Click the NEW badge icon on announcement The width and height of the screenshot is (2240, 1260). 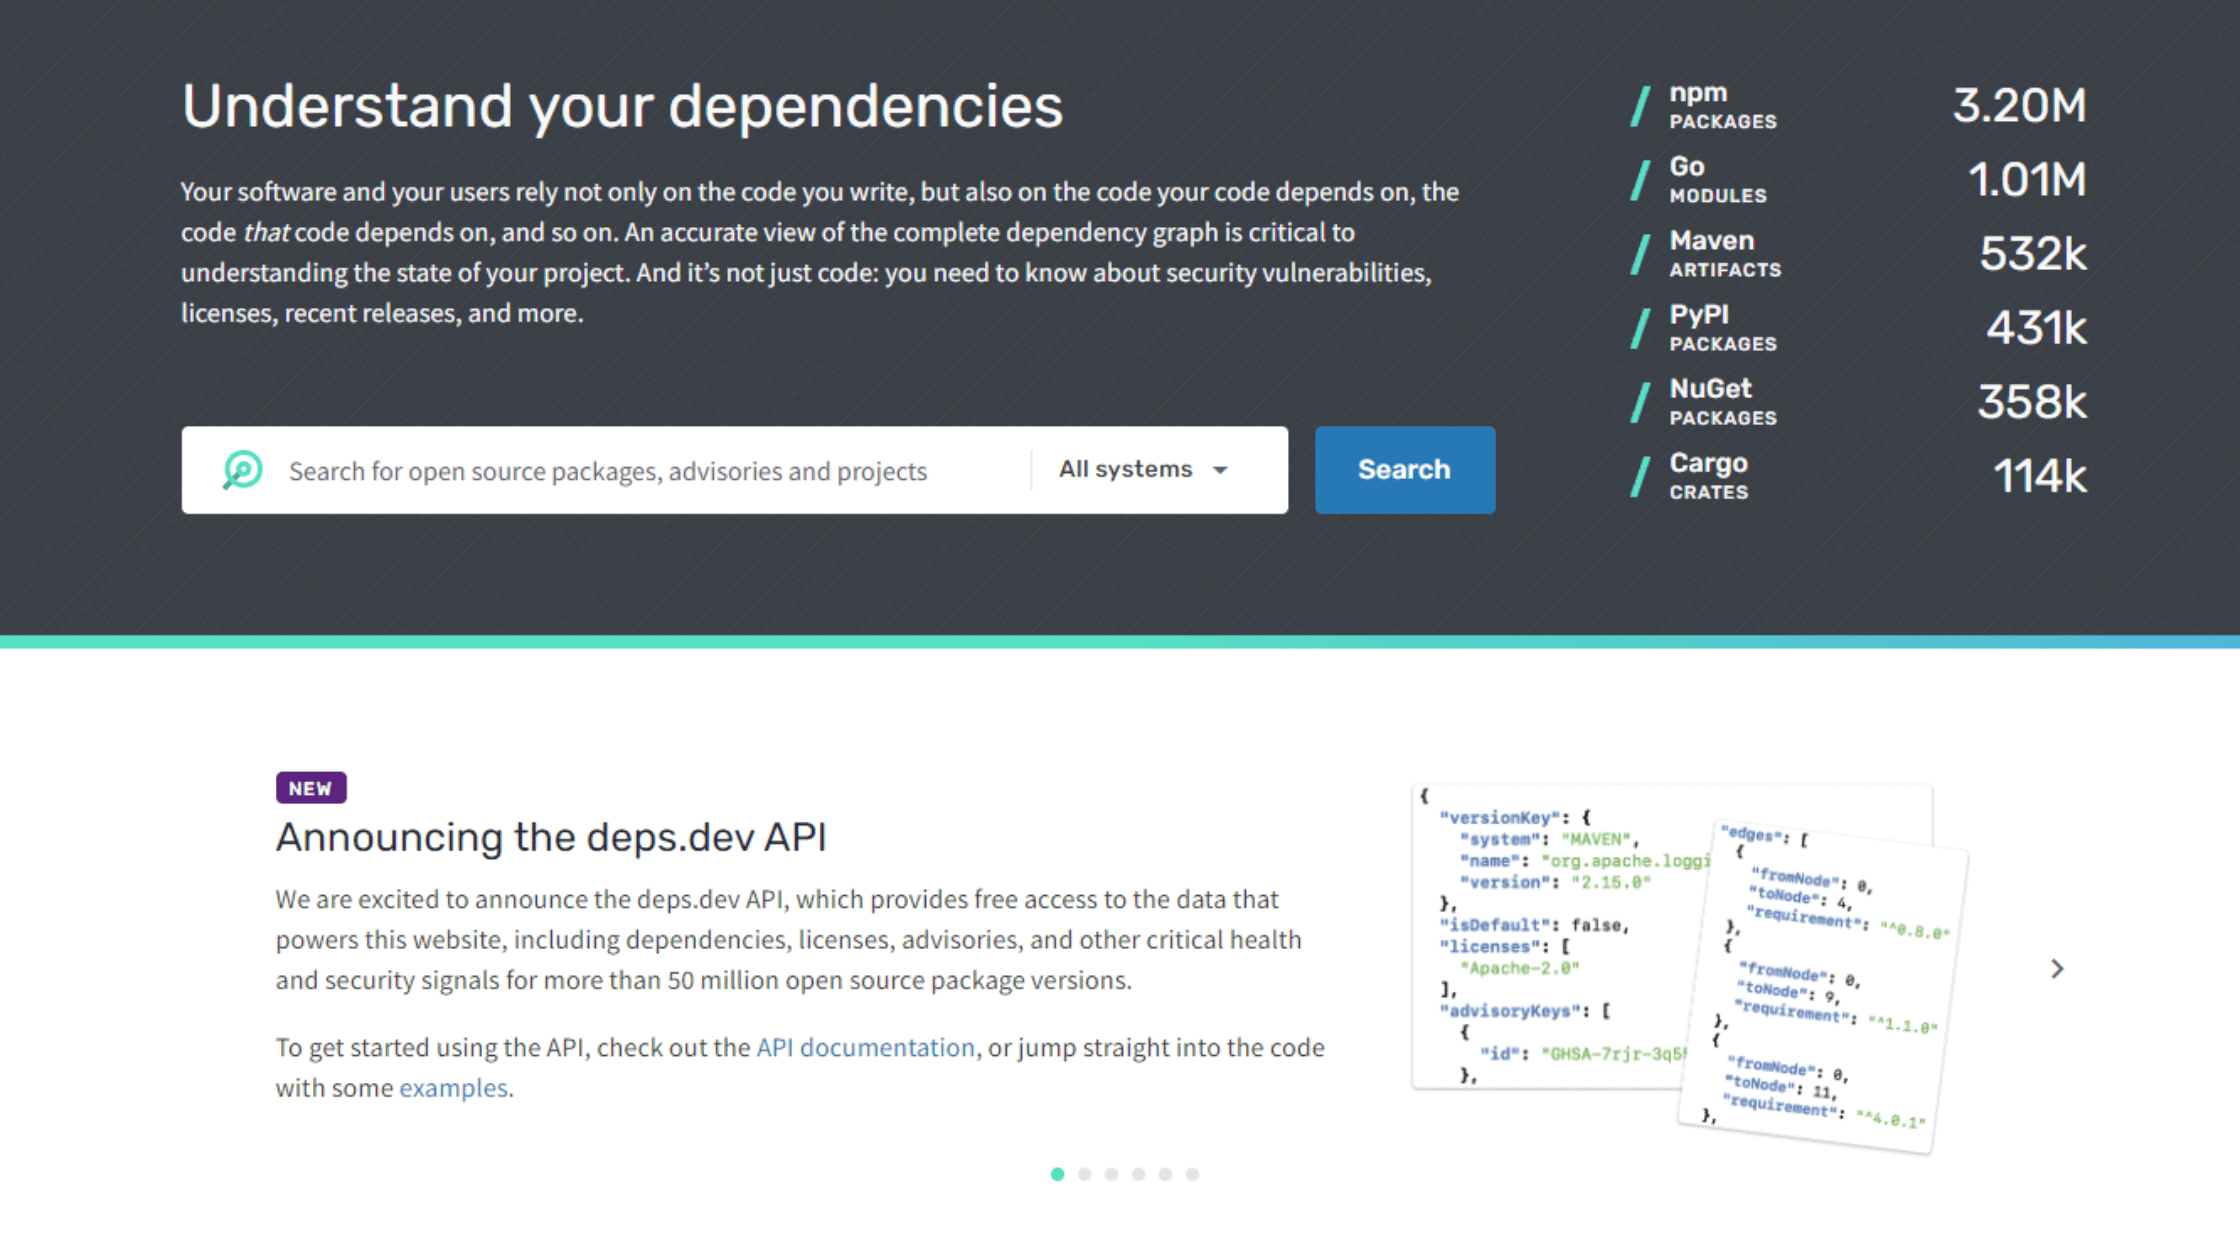(309, 786)
